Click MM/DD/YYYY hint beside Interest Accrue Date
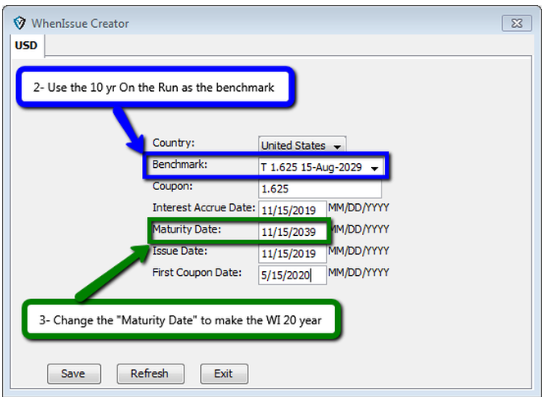The image size is (548, 402). [359, 208]
